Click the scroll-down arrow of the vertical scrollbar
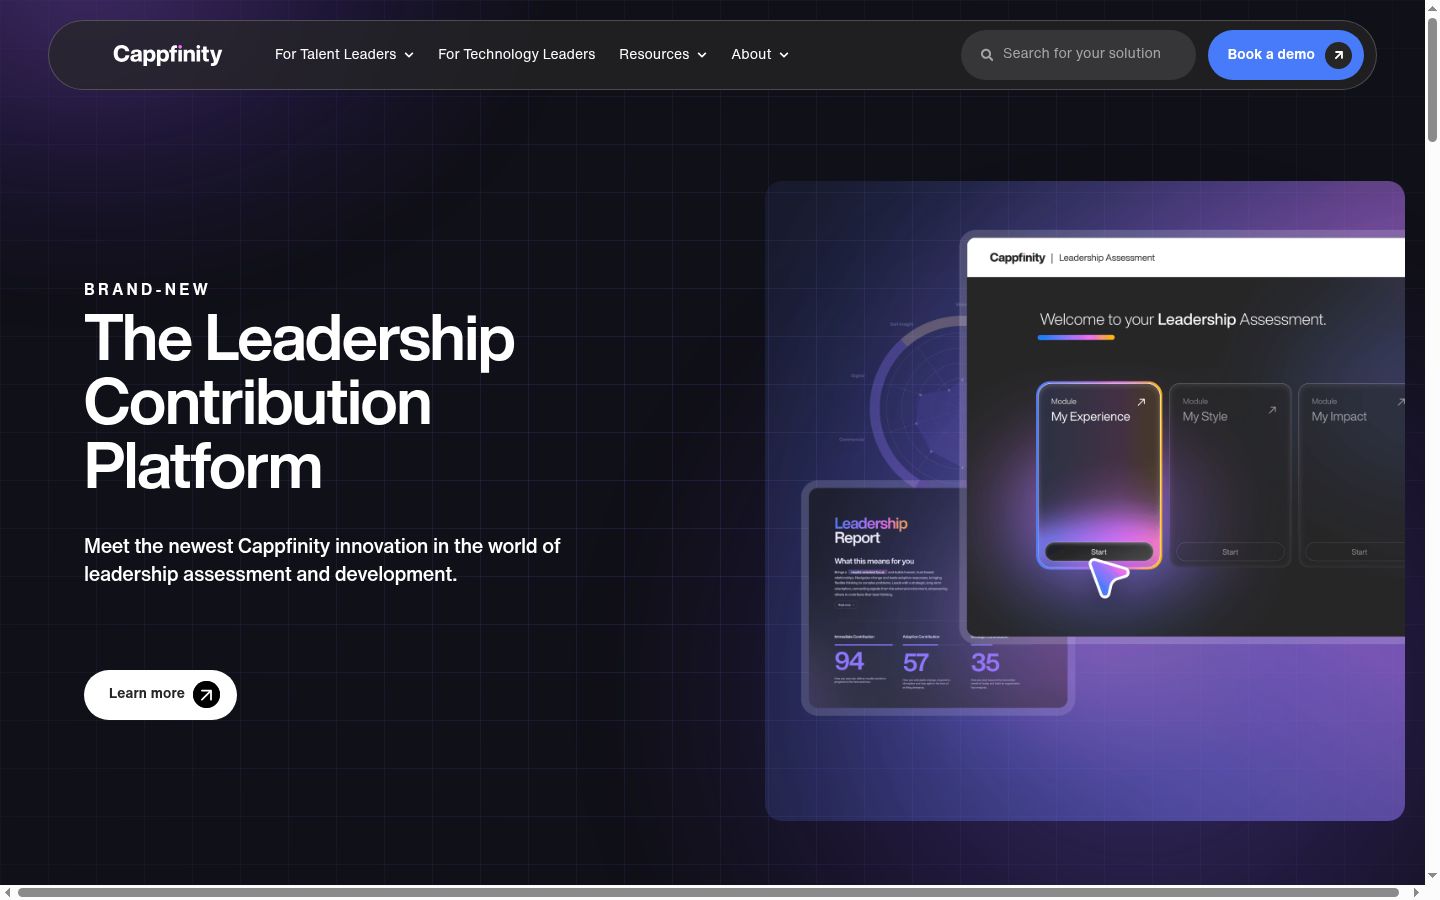 tap(1432, 876)
